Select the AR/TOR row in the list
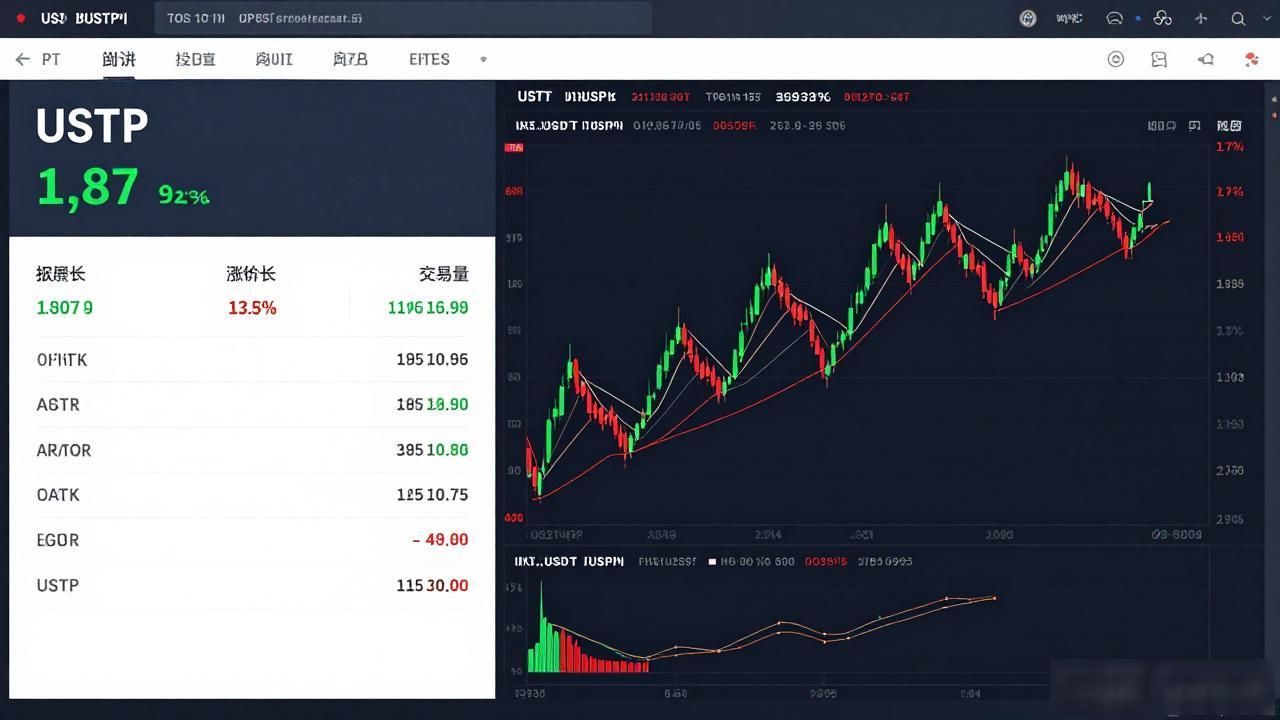Image resolution: width=1280 pixels, height=720 pixels. coord(252,450)
